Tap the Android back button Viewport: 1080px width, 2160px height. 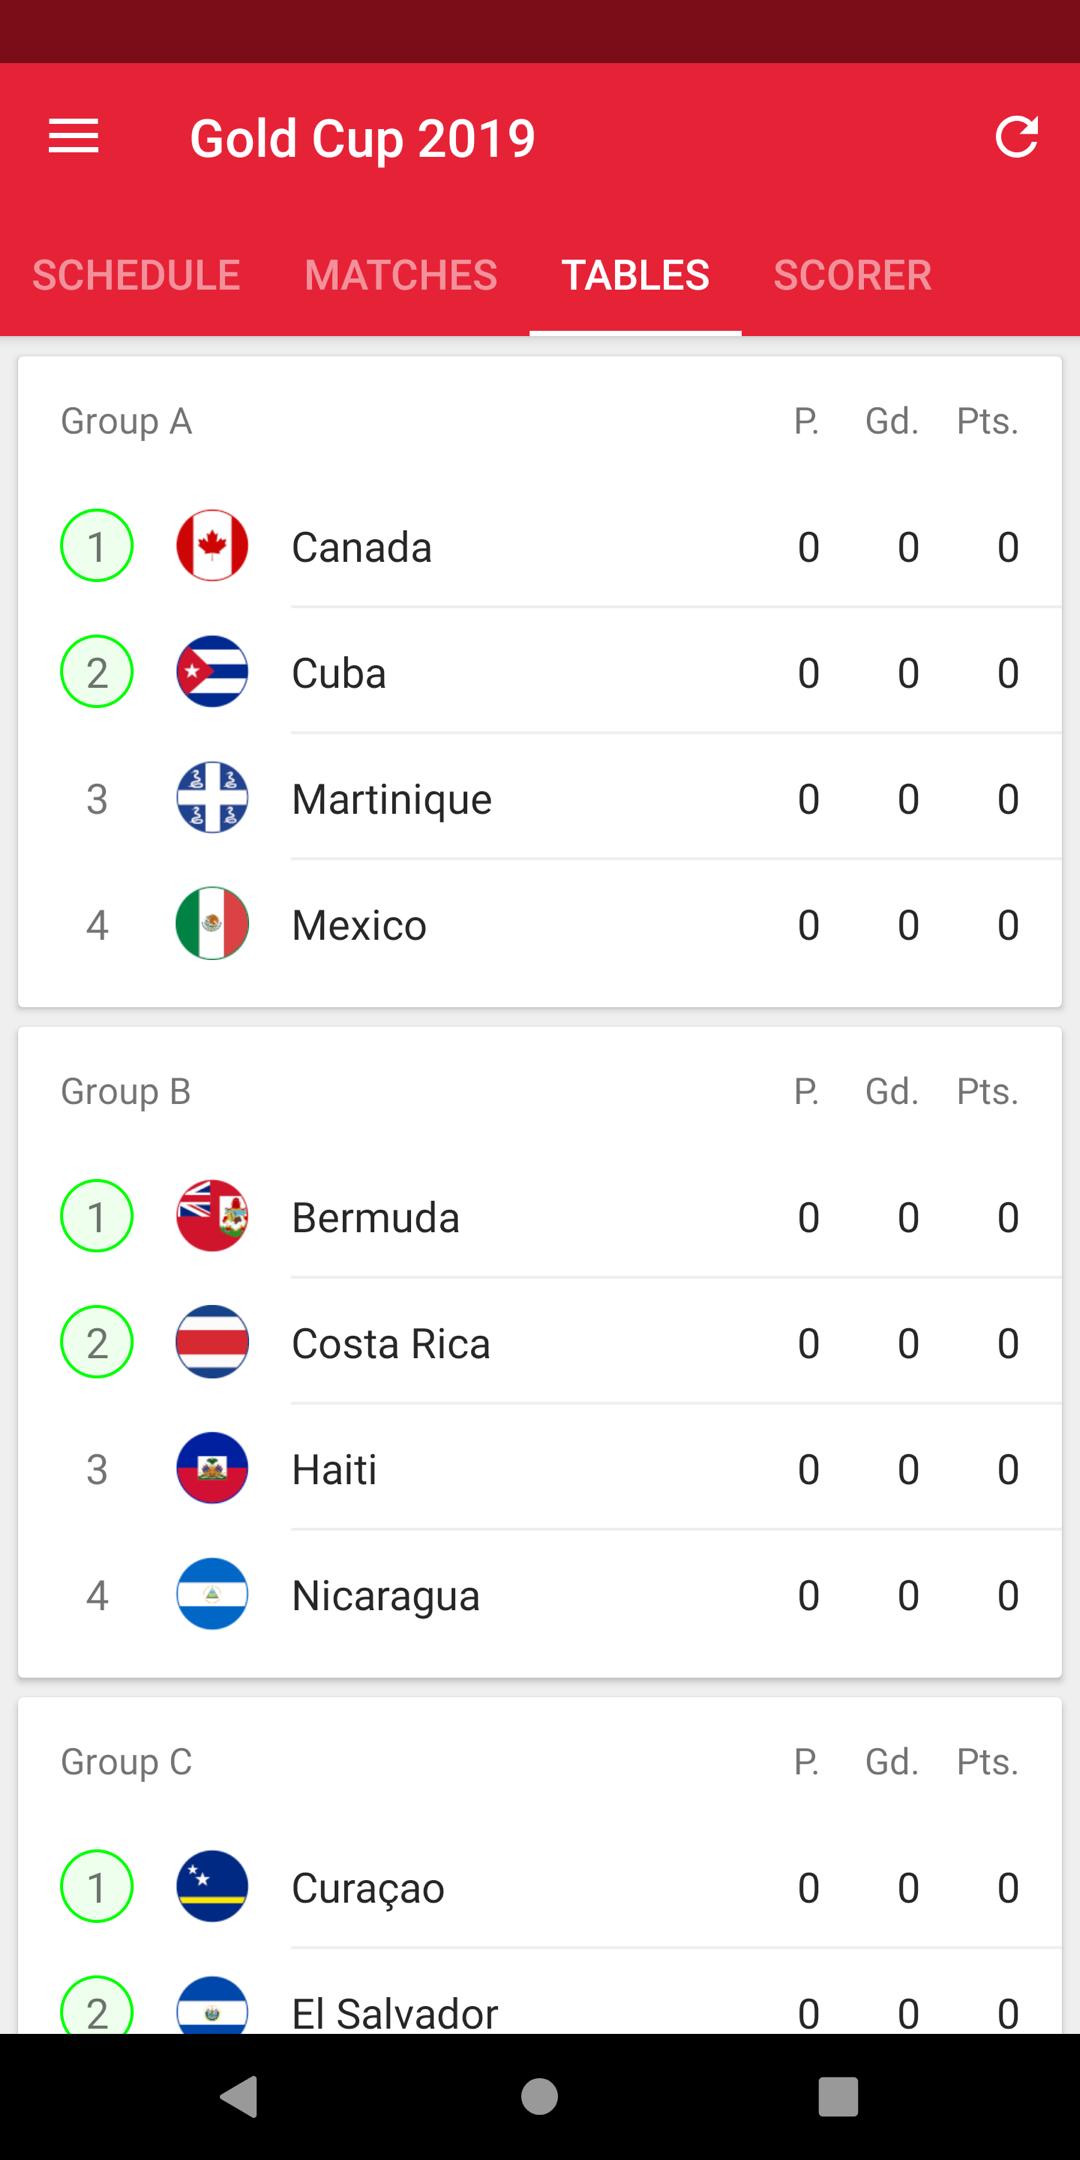240,2096
